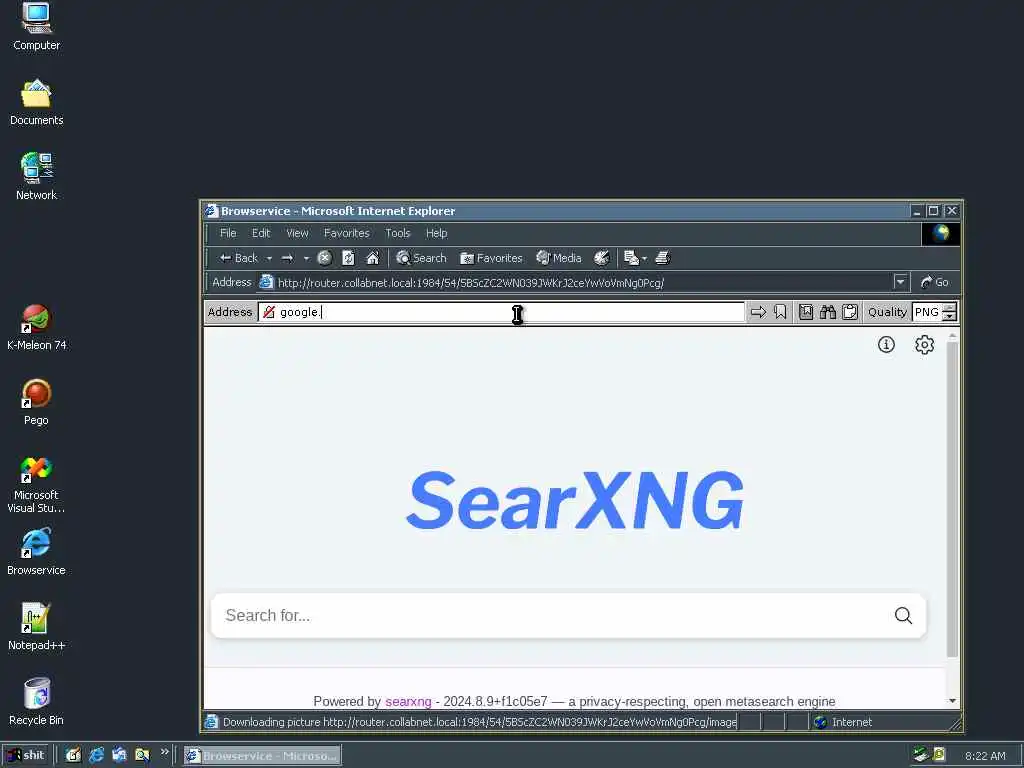Click the IE globe throbber logo
1024x768 pixels.
tap(940, 233)
